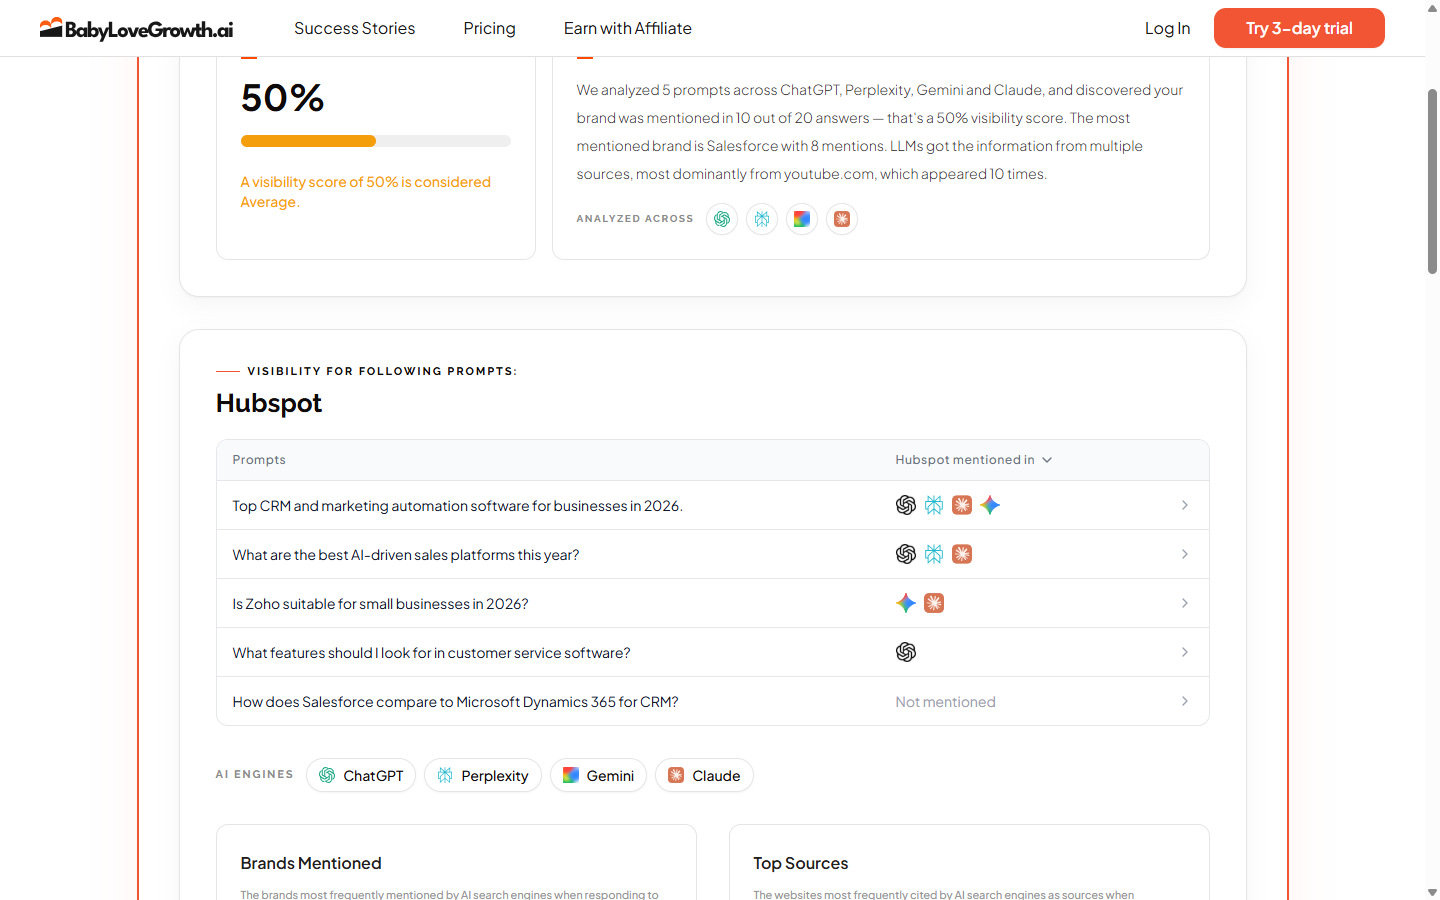
Task: Click Claude icon in Zoho prompt row
Action: 934,603
